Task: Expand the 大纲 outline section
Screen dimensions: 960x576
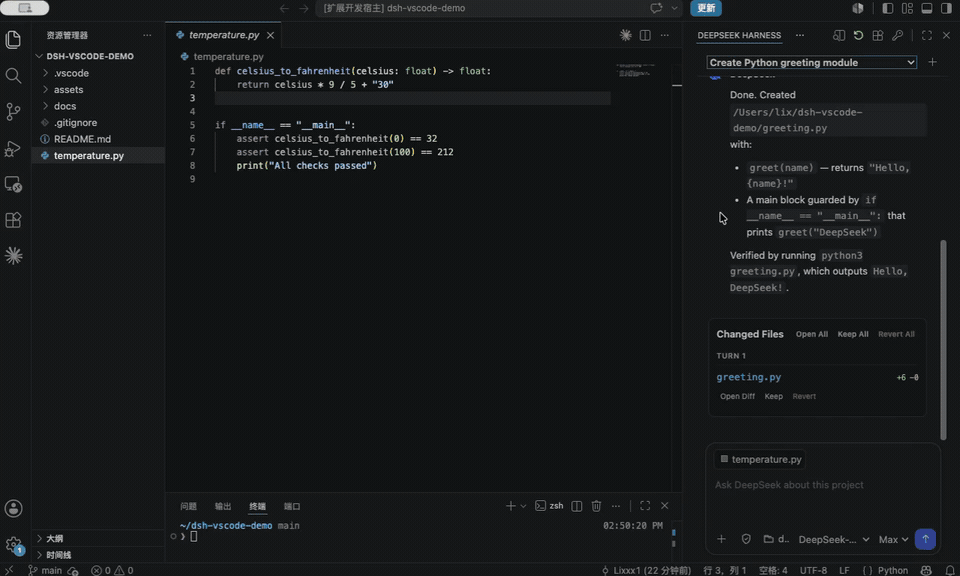Action: 54,539
